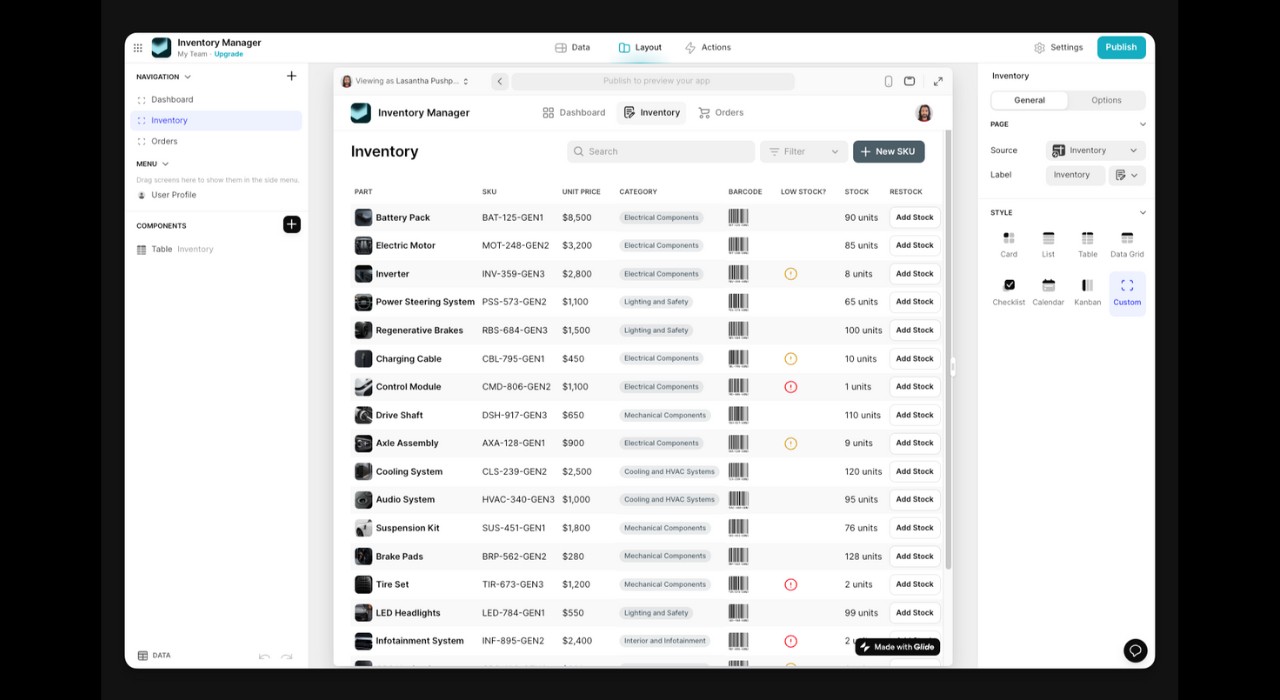Add stock for Battery Pack
Viewport: 1280px width, 700px height.
click(x=914, y=217)
